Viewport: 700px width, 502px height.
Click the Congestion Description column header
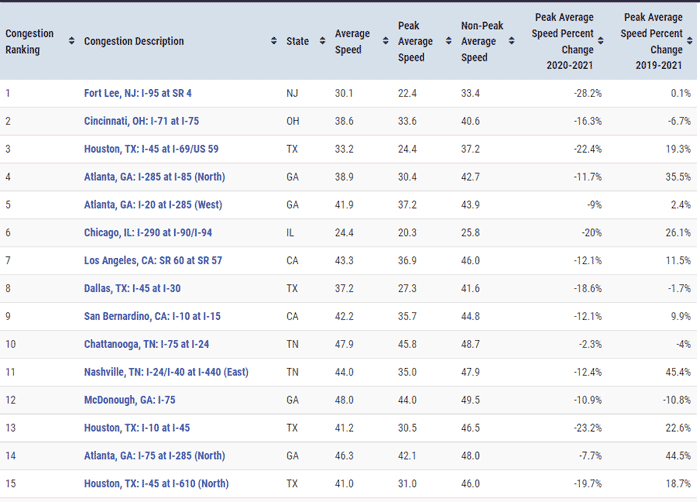pos(134,41)
